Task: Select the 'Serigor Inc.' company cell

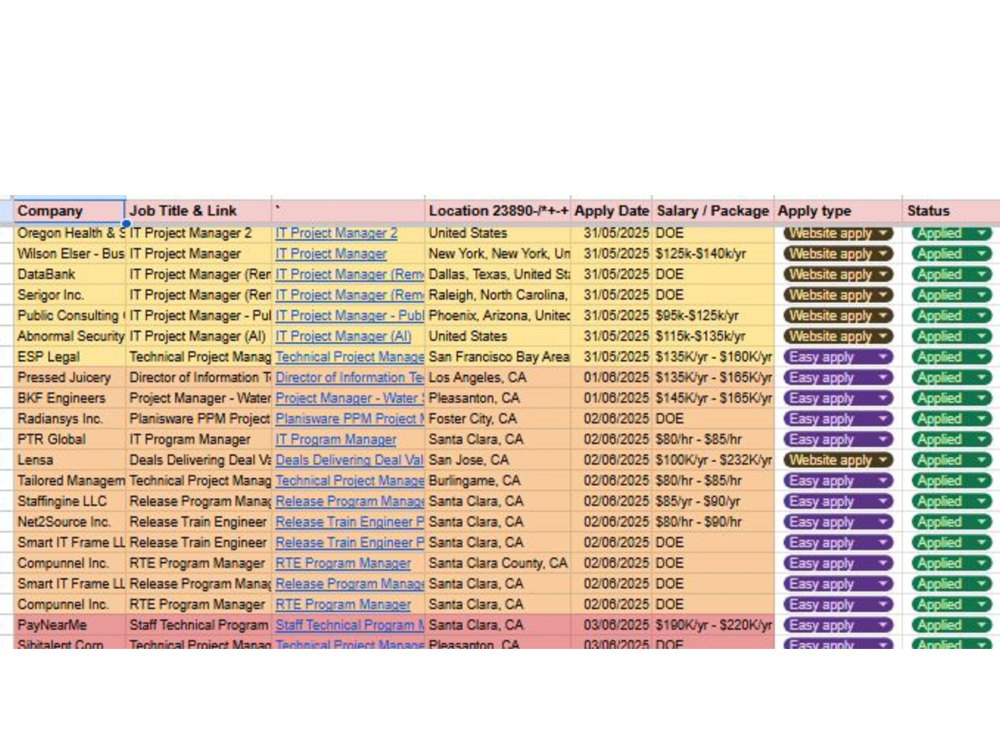Action: pyautogui.click(x=70, y=295)
